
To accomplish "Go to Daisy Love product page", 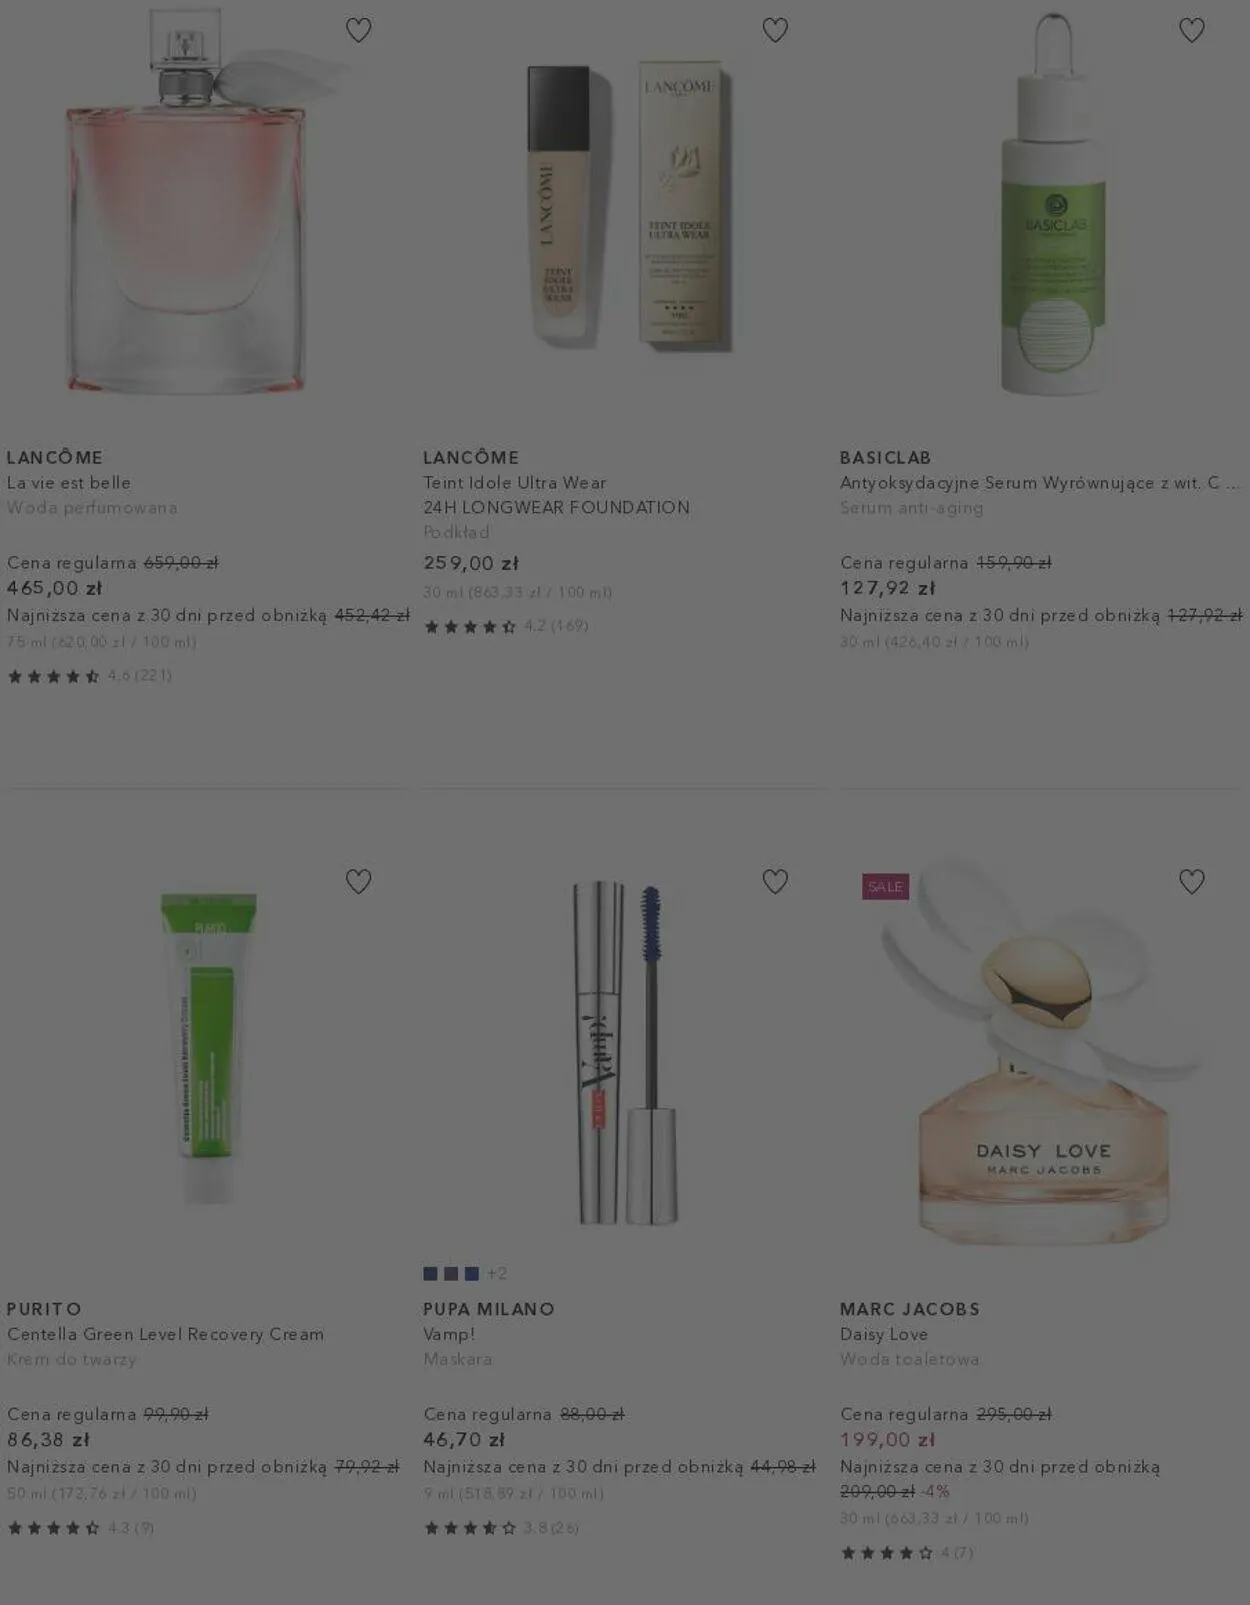I will 884,1334.
